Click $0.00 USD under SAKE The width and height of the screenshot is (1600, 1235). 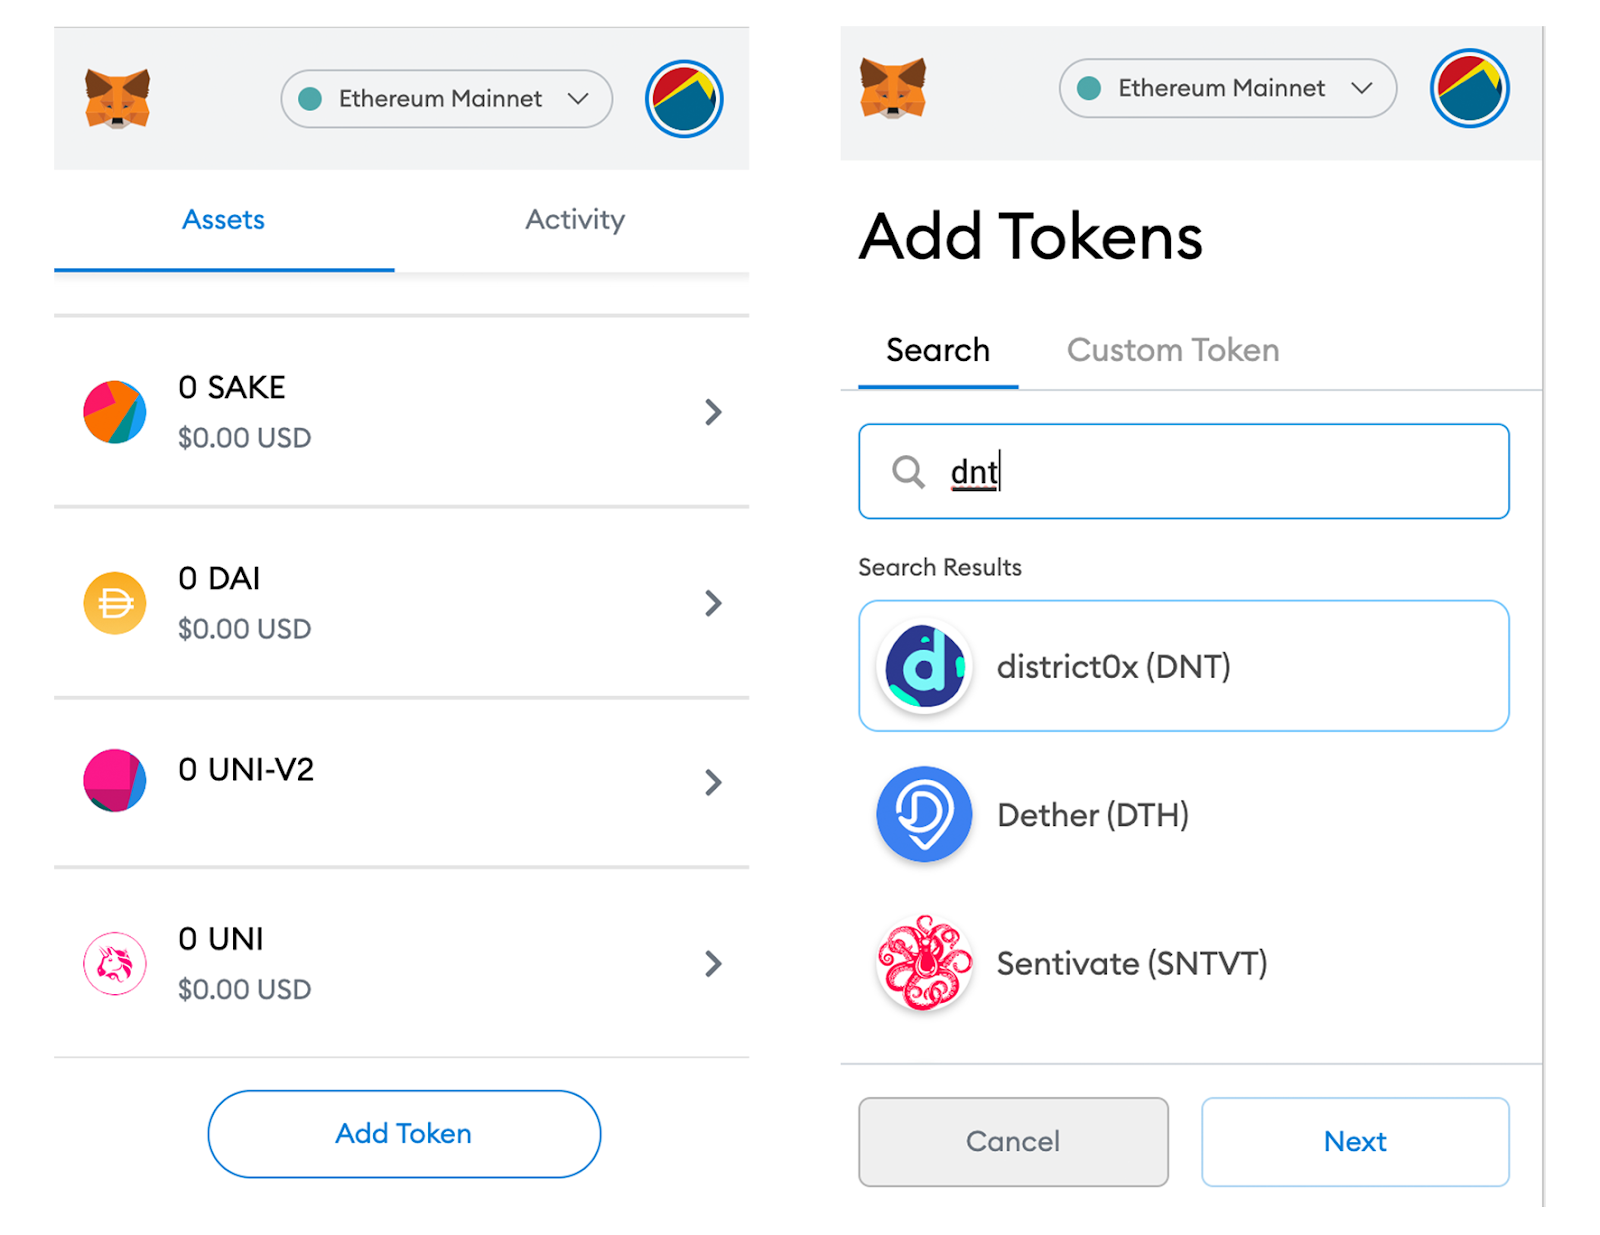pos(245,438)
